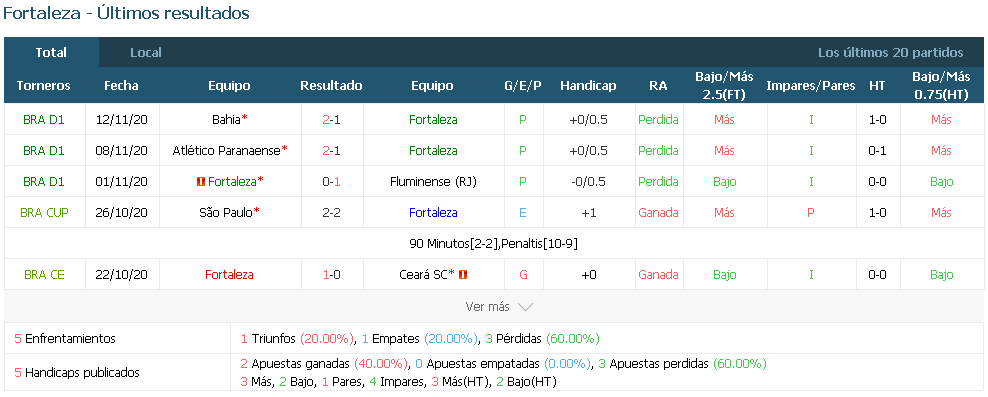The height and width of the screenshot is (397, 988).
Task: Click the 2-2 result on 26/10/20
Action: pos(331,213)
